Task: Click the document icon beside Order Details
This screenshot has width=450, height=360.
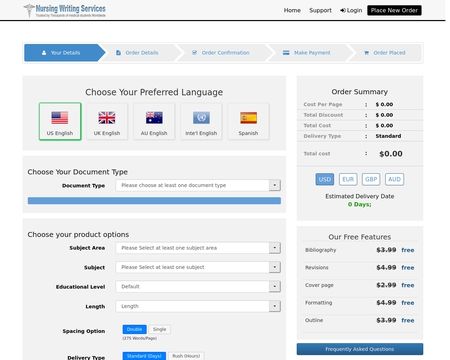Action: coord(118,53)
